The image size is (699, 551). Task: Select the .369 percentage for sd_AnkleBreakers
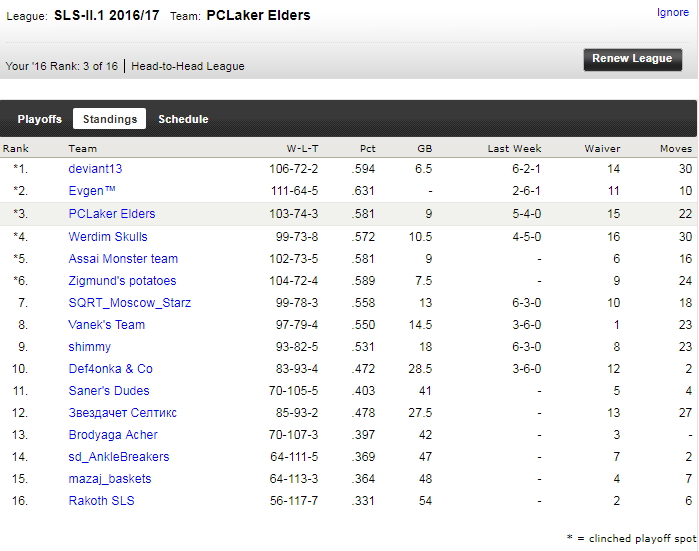coord(363,456)
